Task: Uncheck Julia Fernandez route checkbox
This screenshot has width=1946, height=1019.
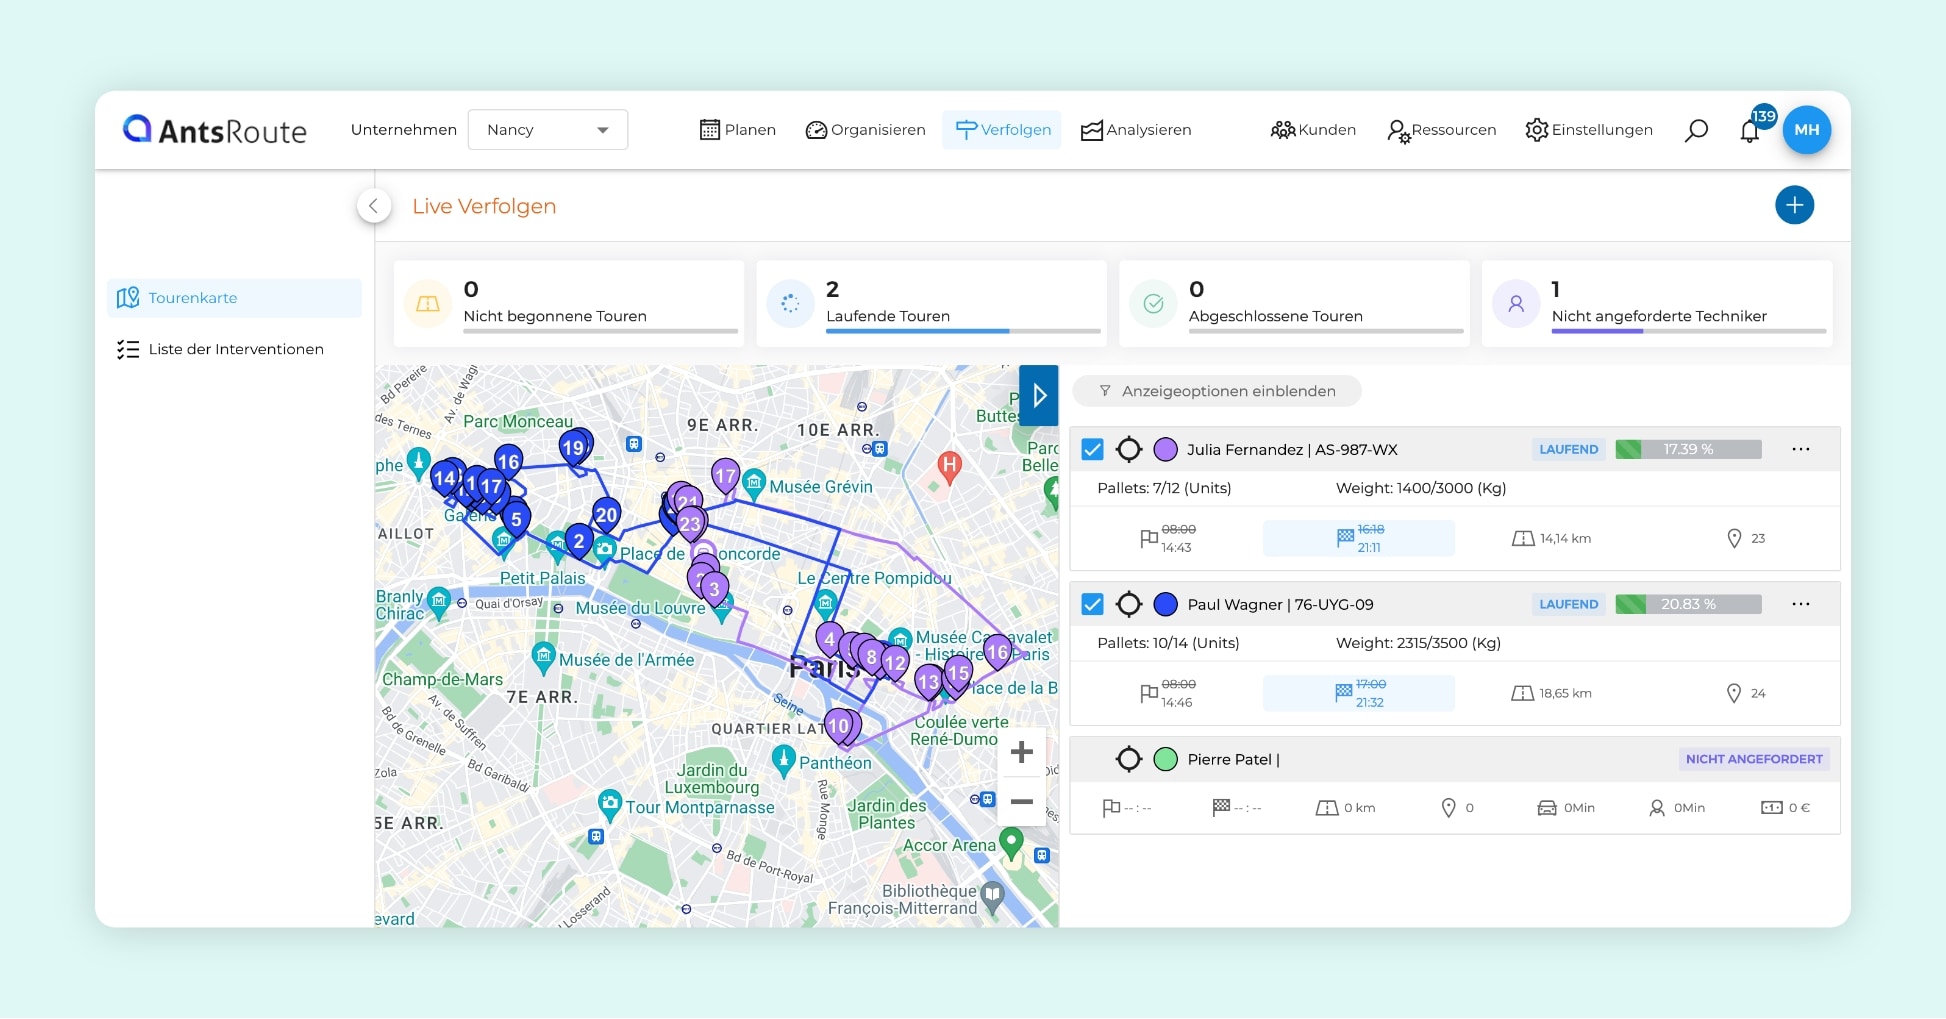Action: tap(1093, 450)
